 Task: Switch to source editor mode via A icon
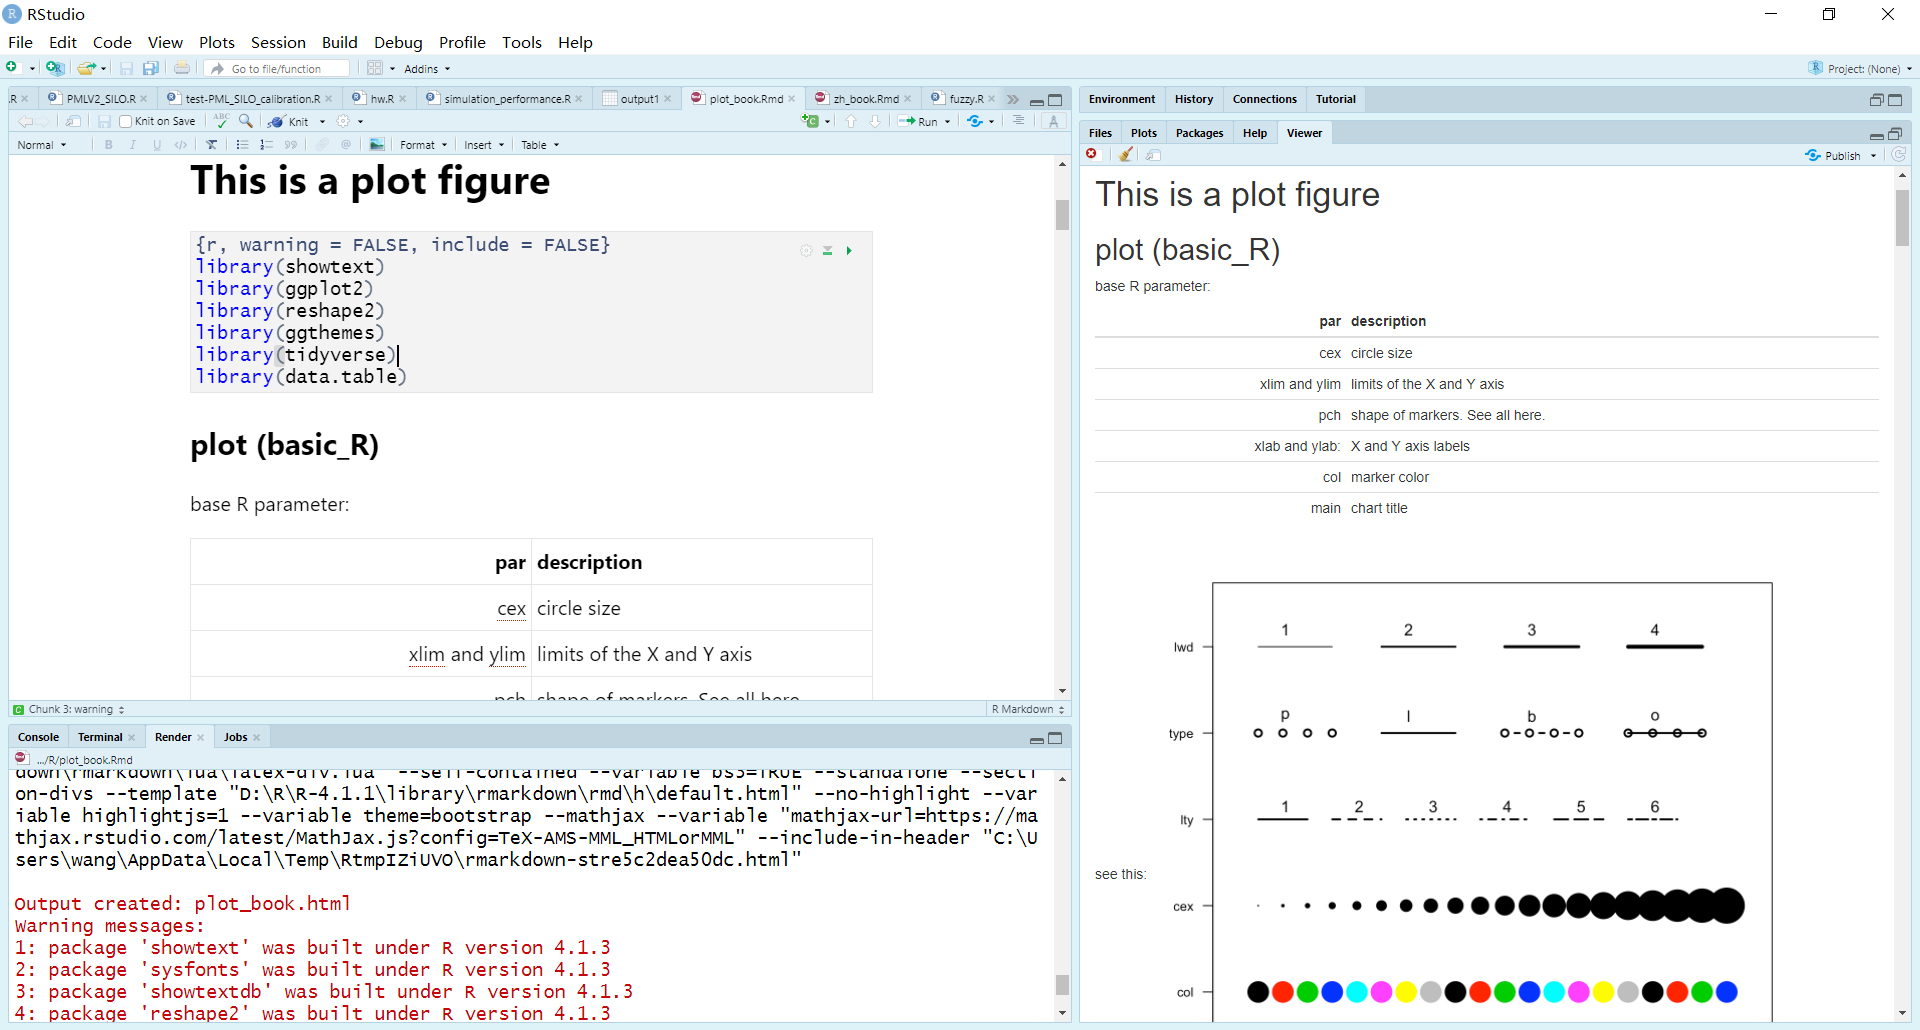point(1053,121)
